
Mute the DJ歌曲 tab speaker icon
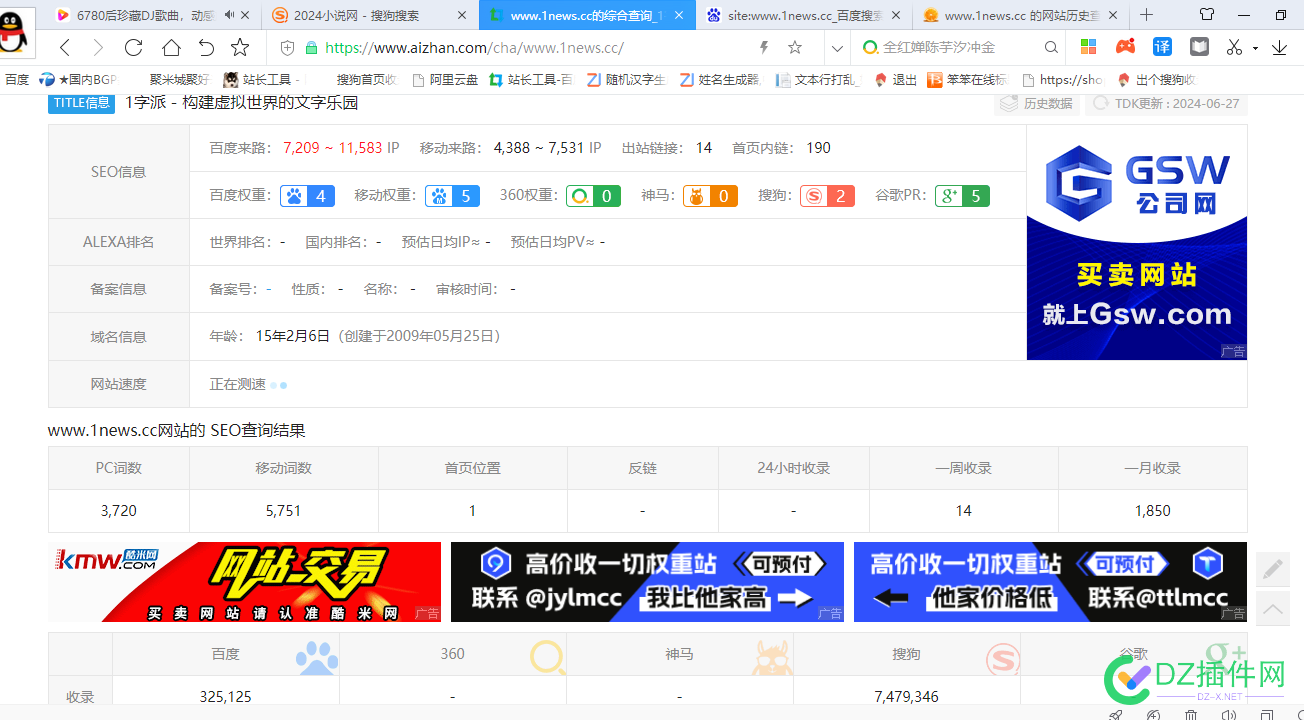tap(229, 15)
